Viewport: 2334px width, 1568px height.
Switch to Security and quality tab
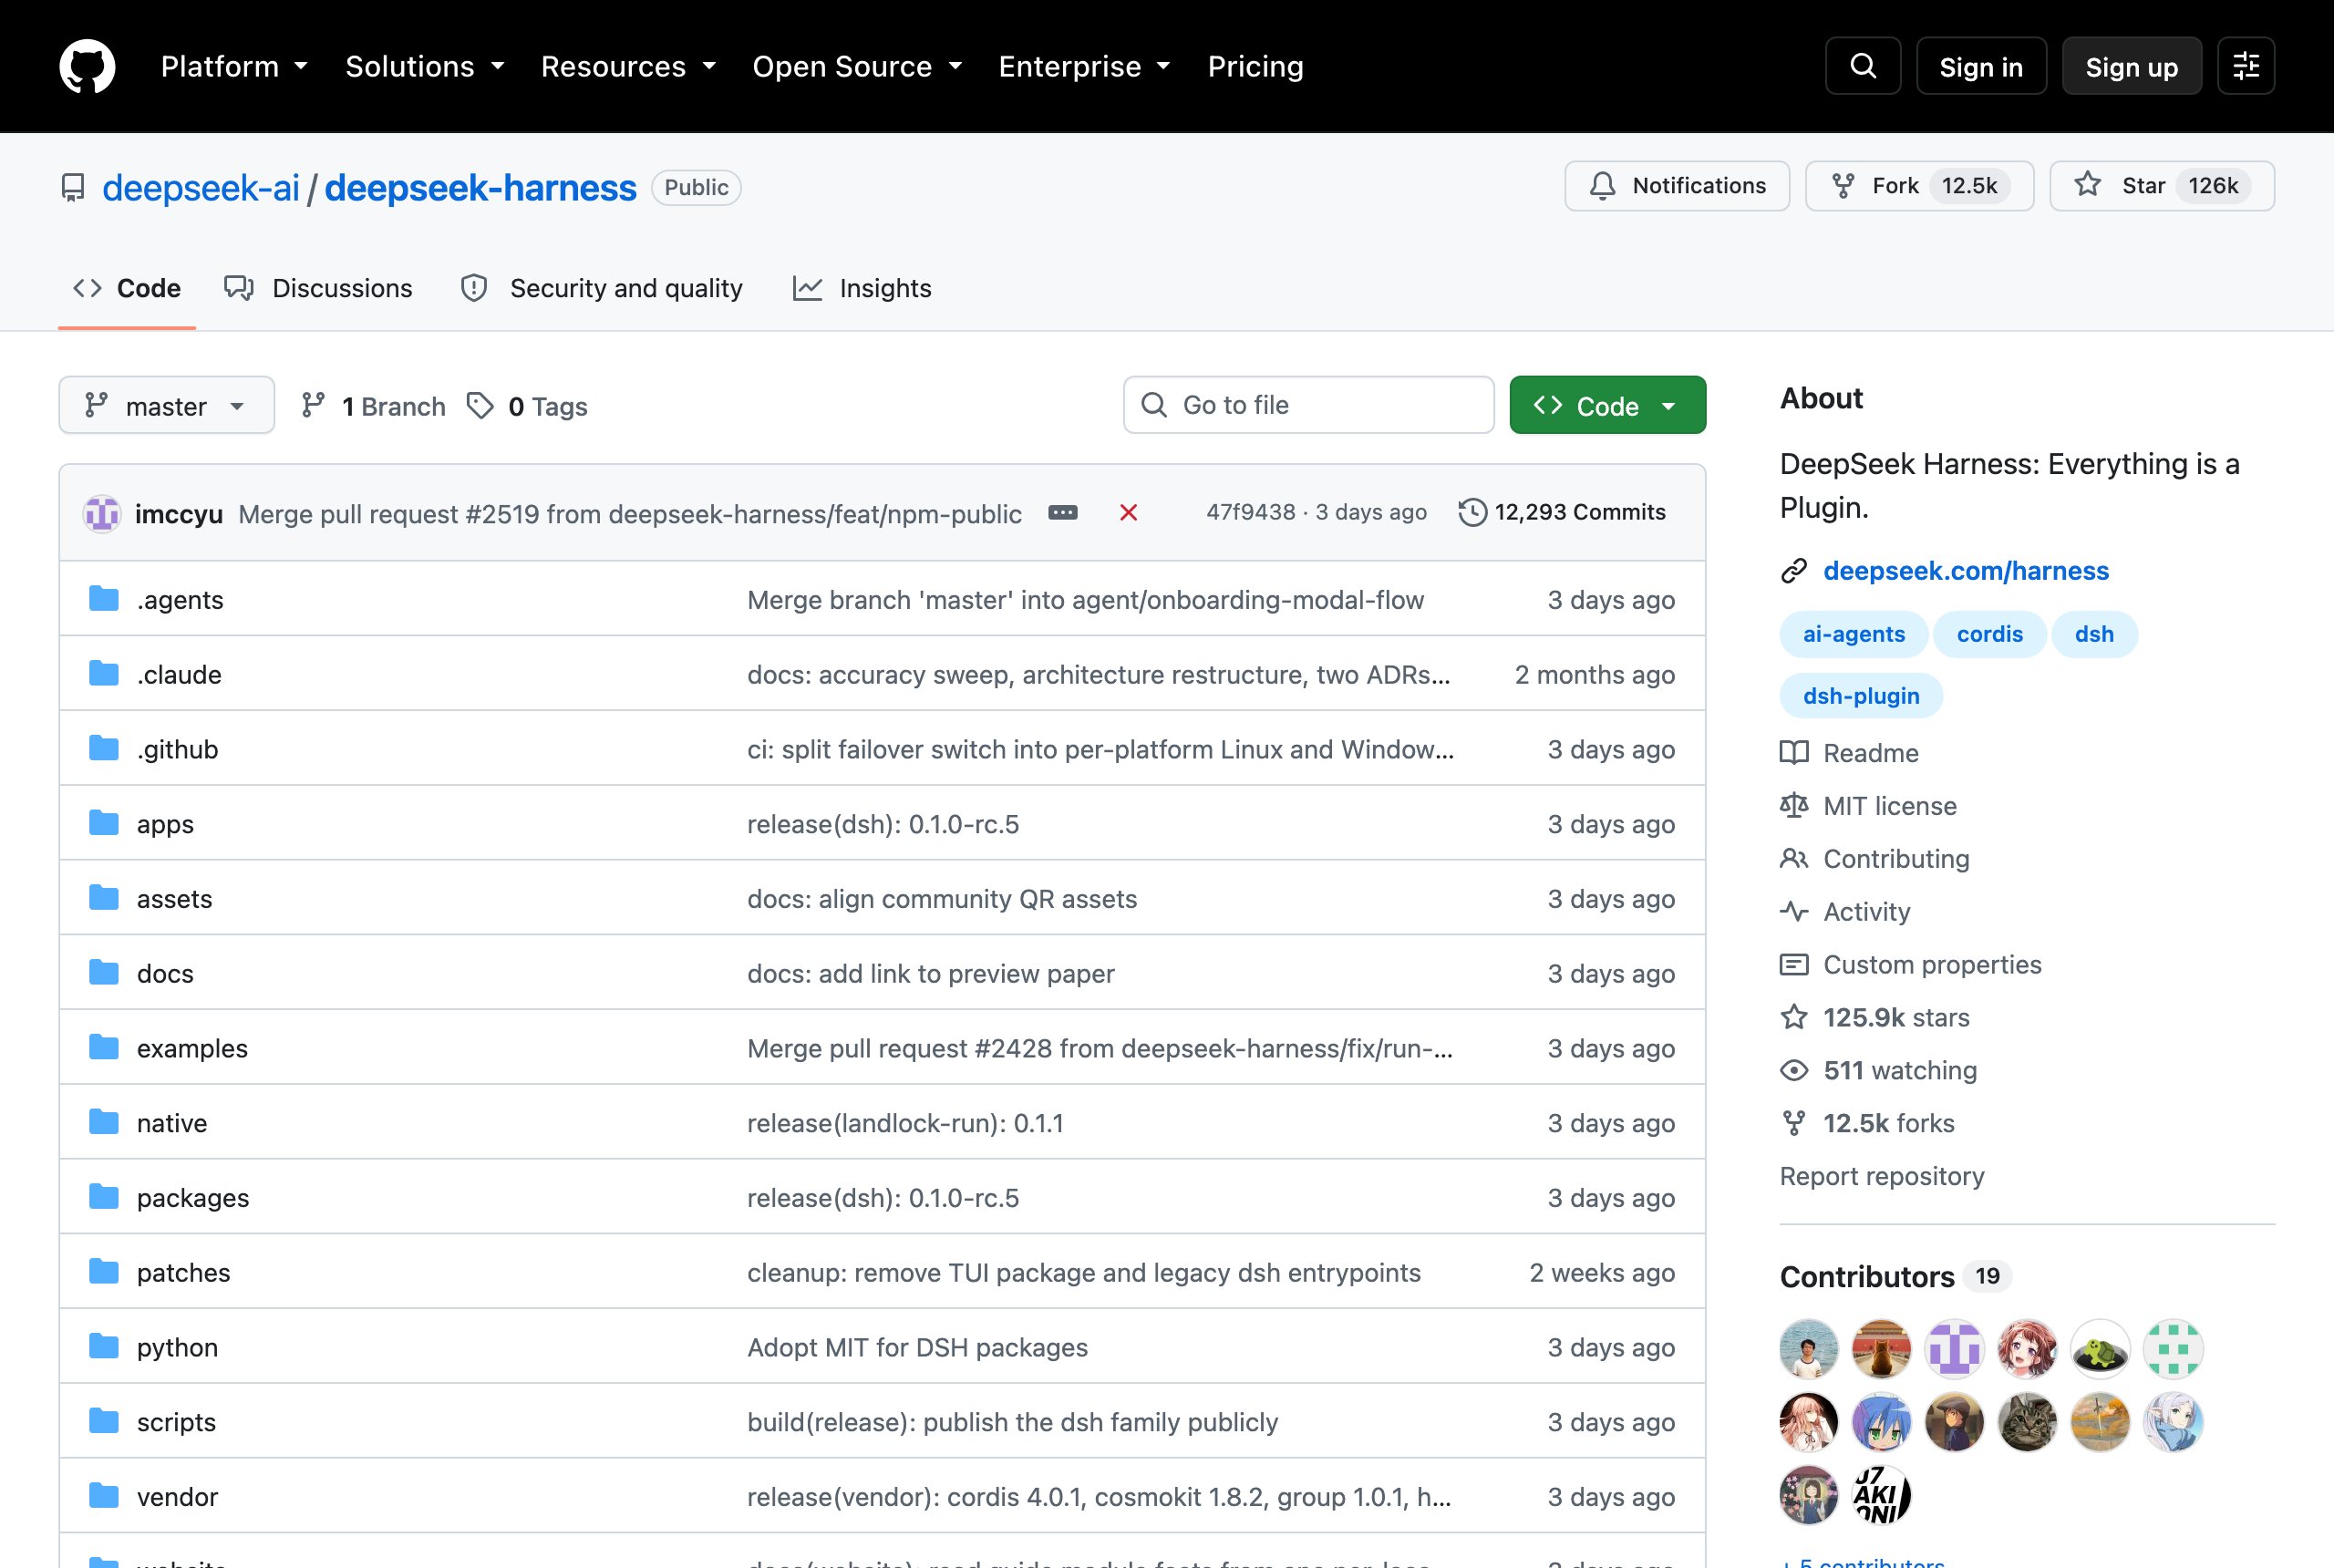click(x=601, y=288)
